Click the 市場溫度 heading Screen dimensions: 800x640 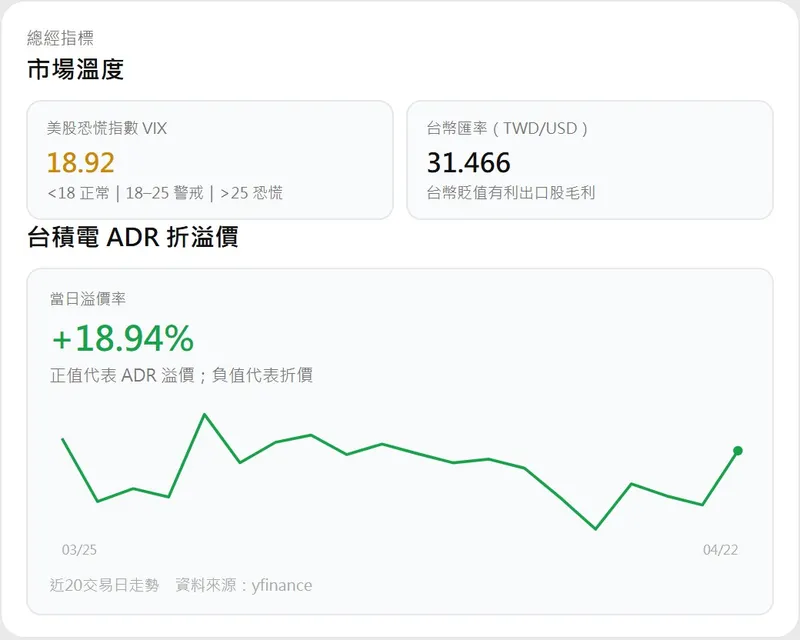tap(76, 69)
